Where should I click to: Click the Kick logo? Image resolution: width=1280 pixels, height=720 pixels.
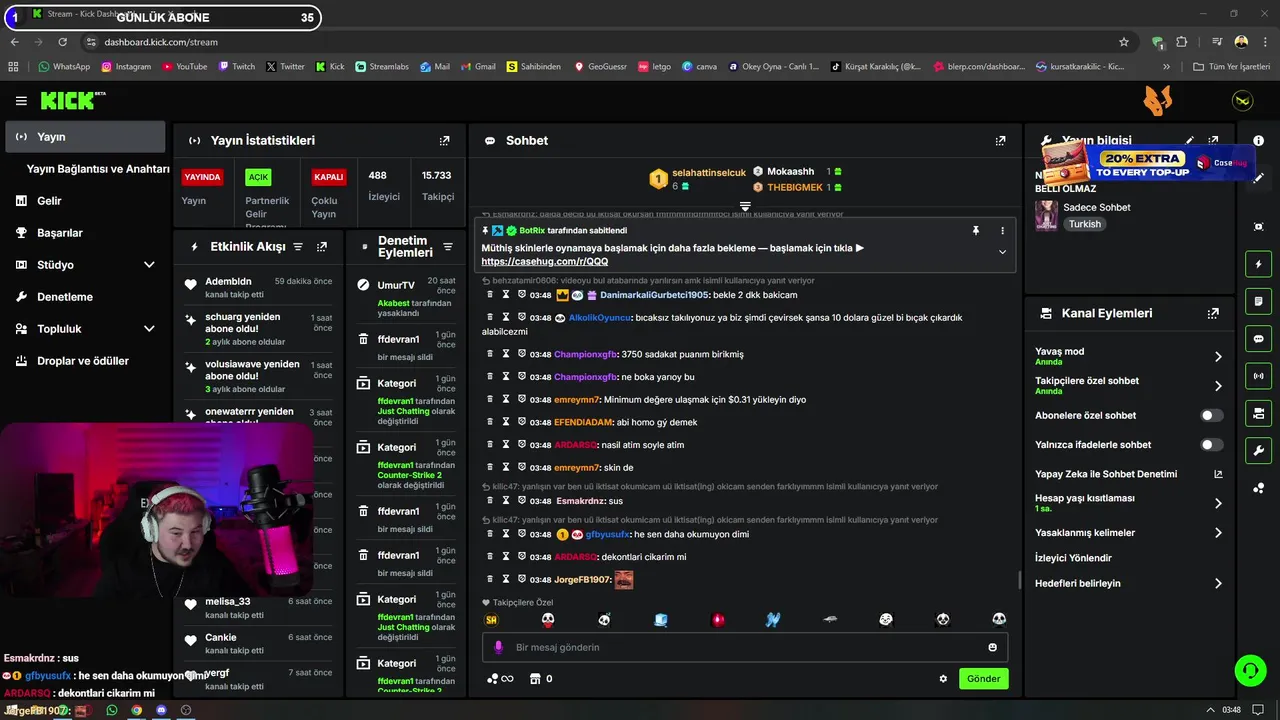coord(72,100)
